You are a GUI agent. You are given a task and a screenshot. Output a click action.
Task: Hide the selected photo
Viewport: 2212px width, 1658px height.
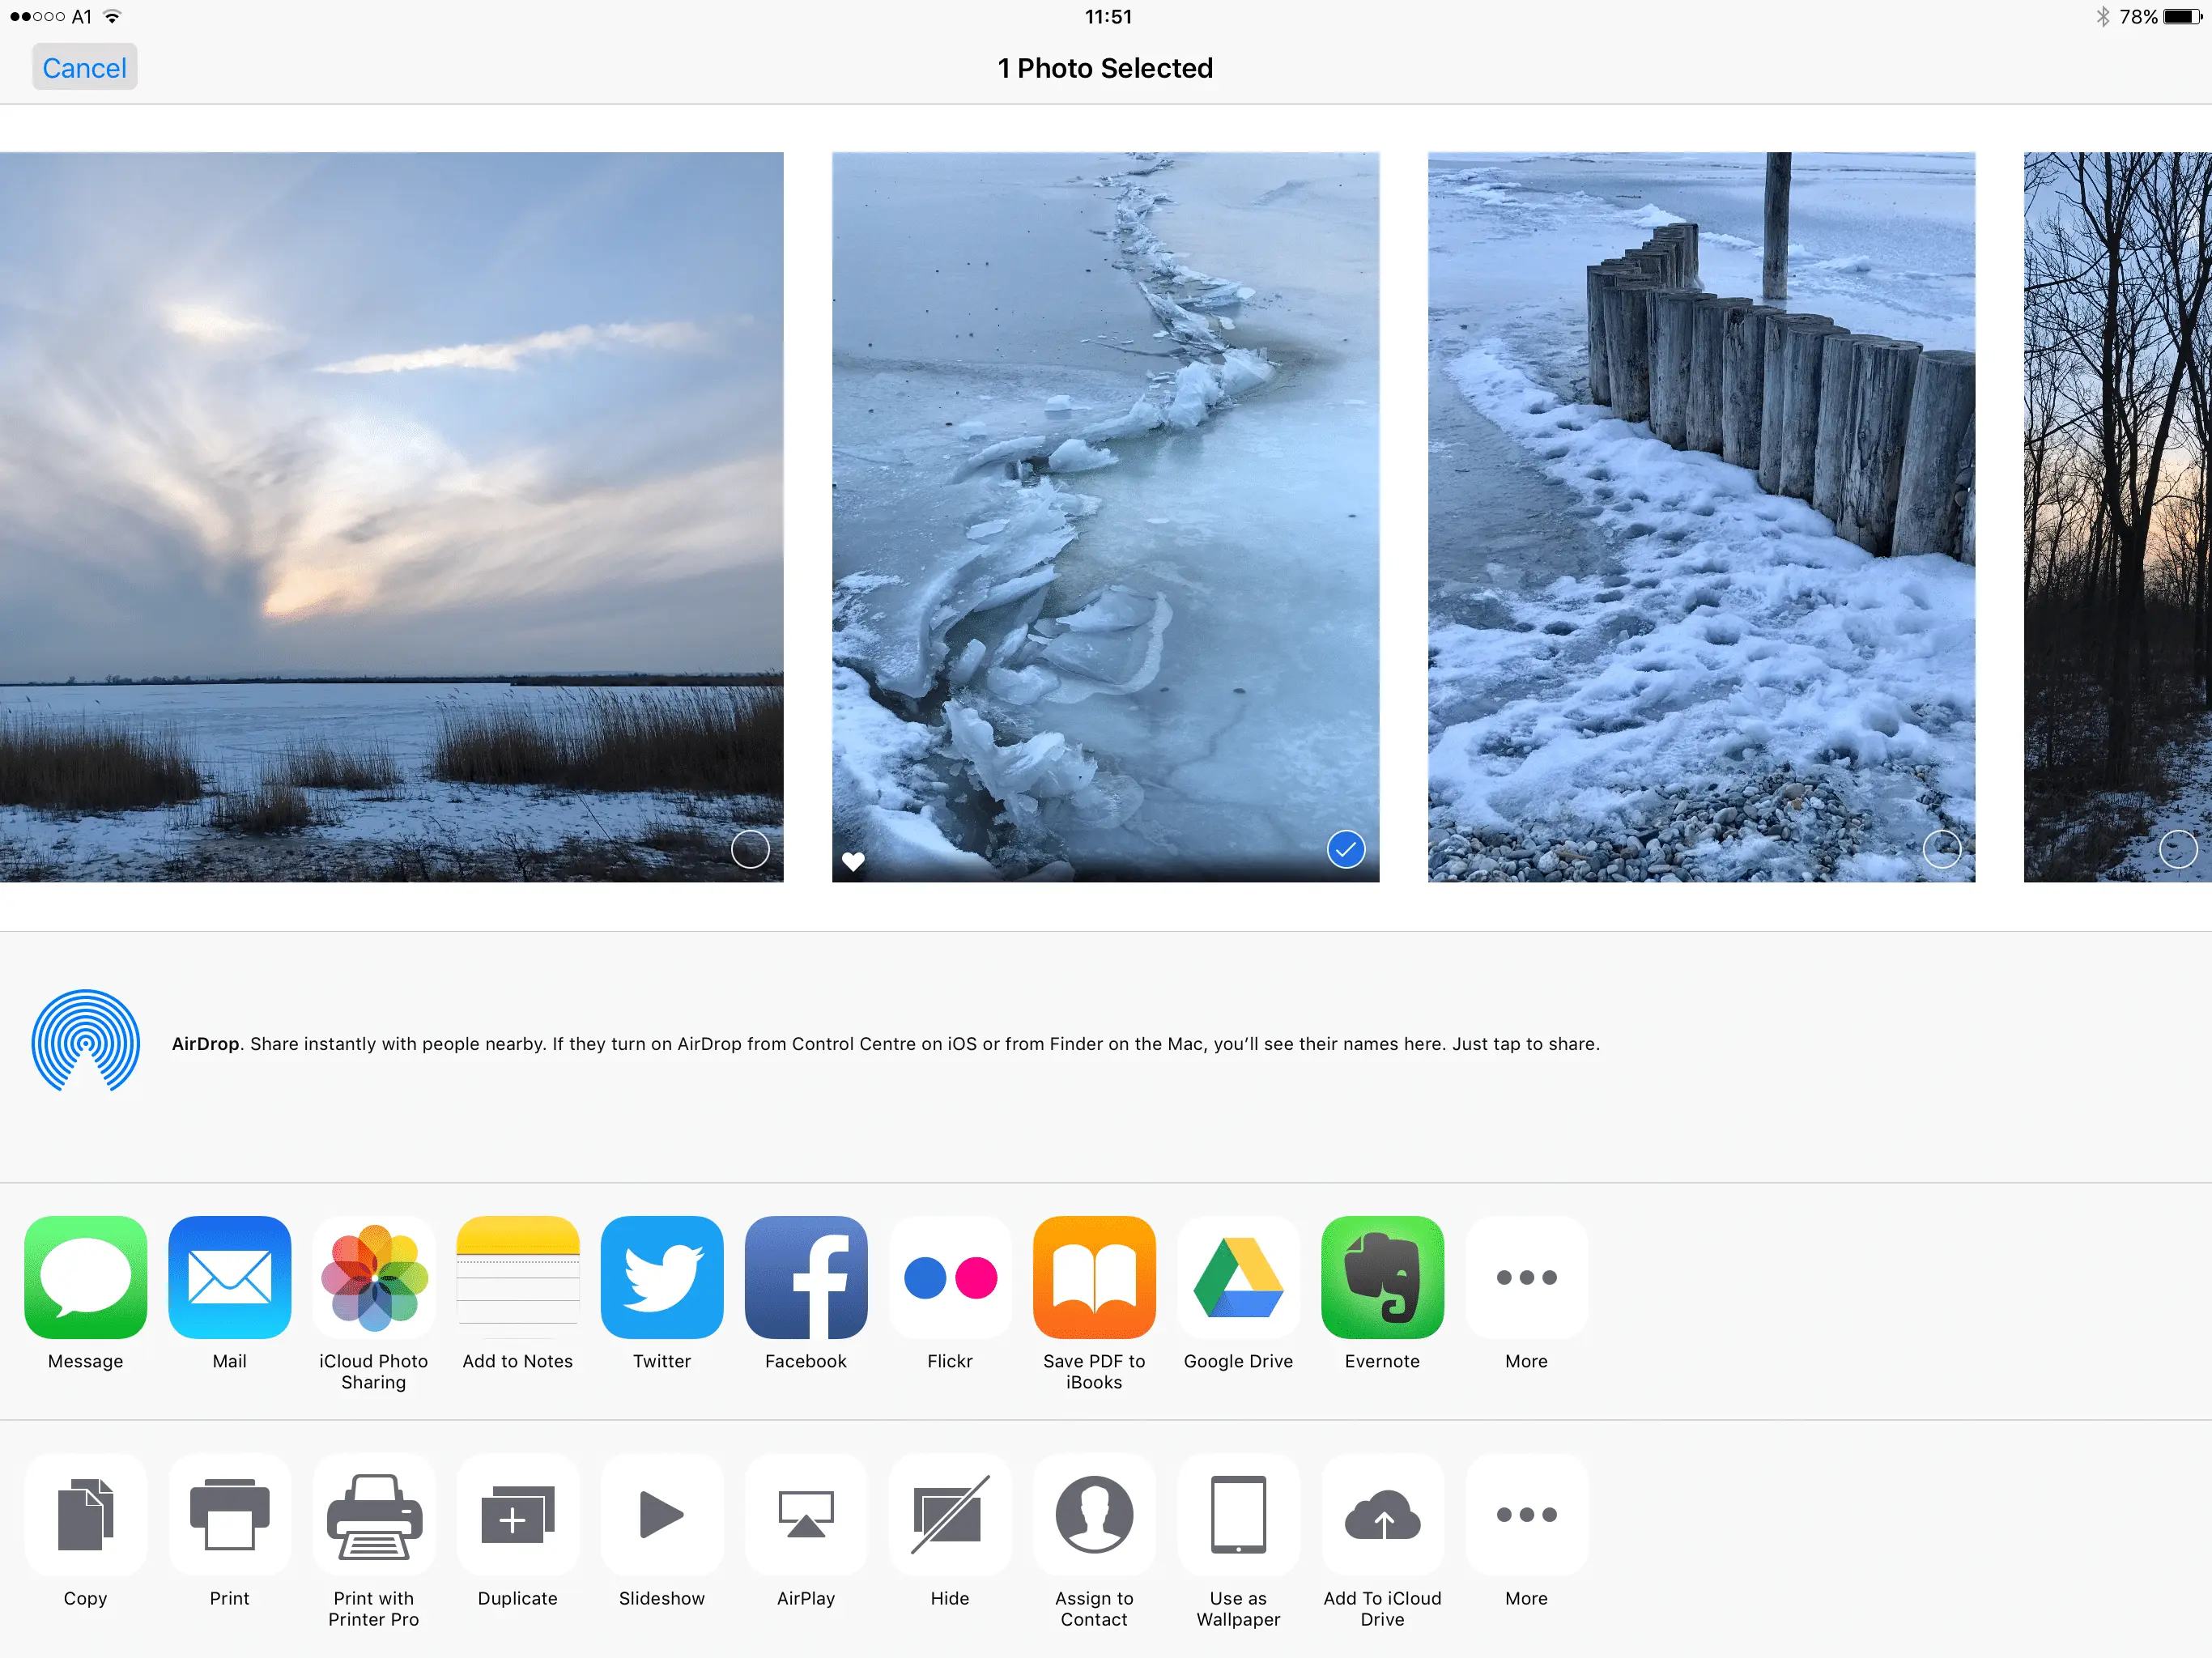[949, 1514]
